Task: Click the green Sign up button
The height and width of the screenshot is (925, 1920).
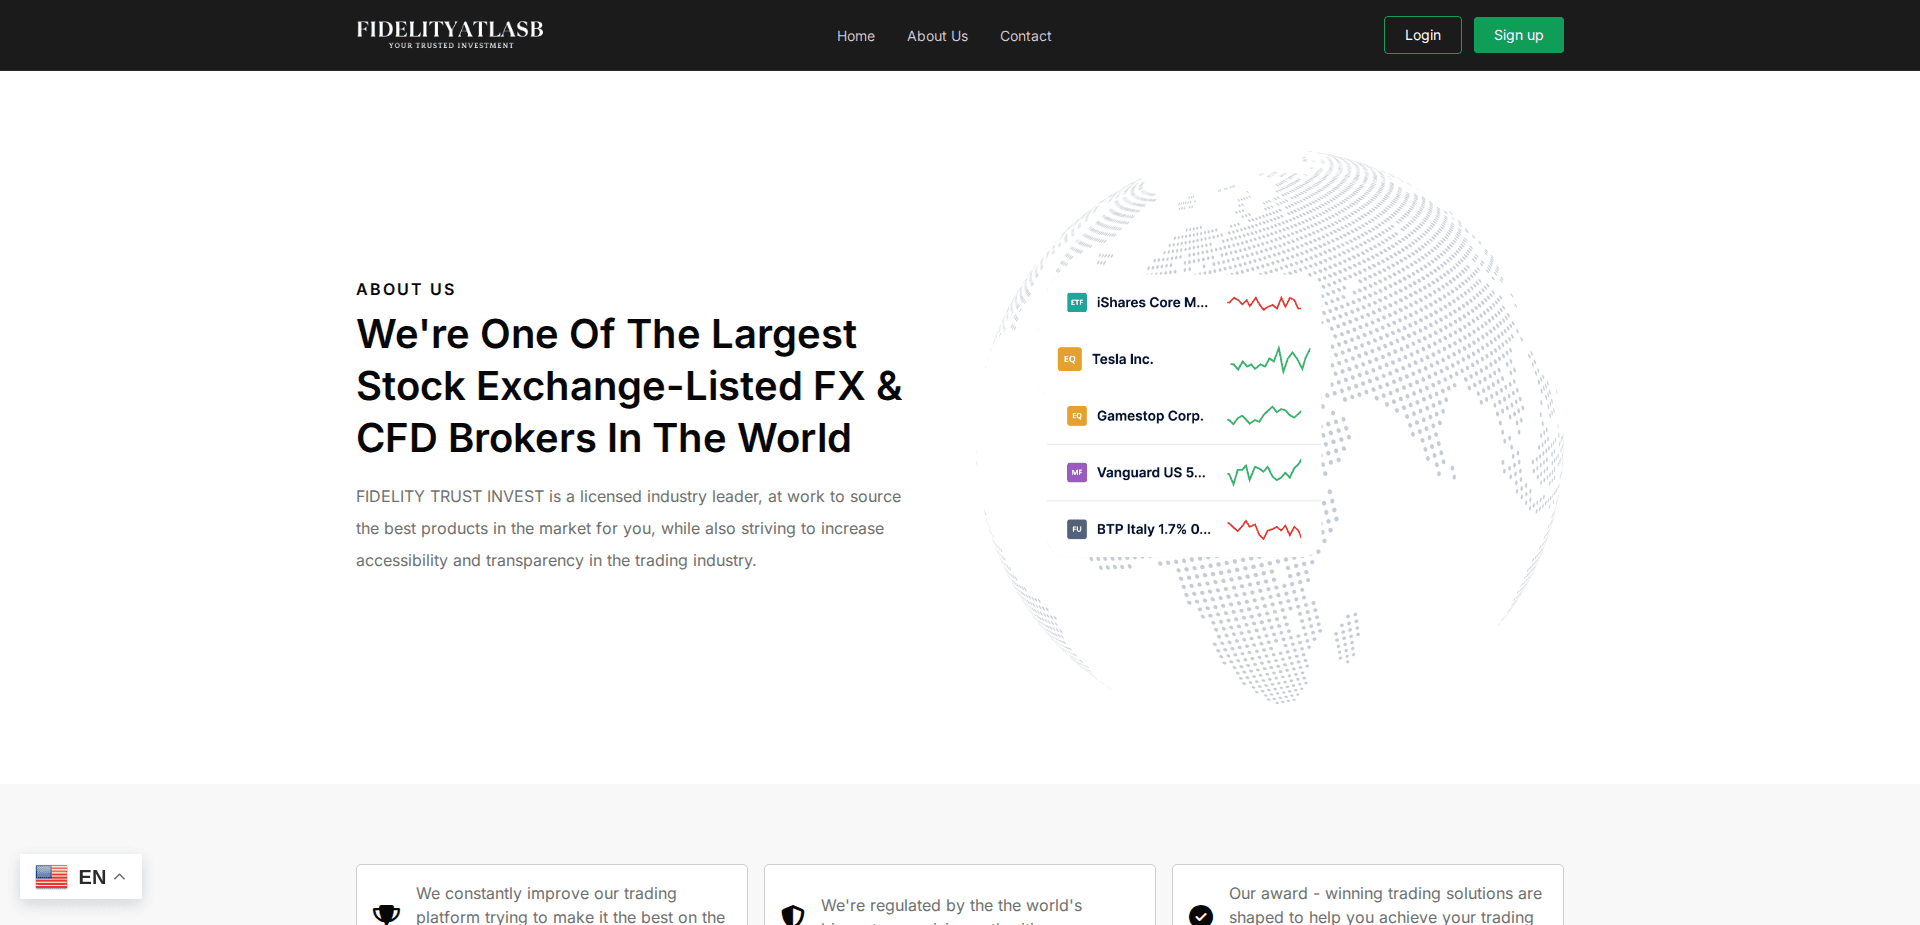Action: tap(1519, 35)
